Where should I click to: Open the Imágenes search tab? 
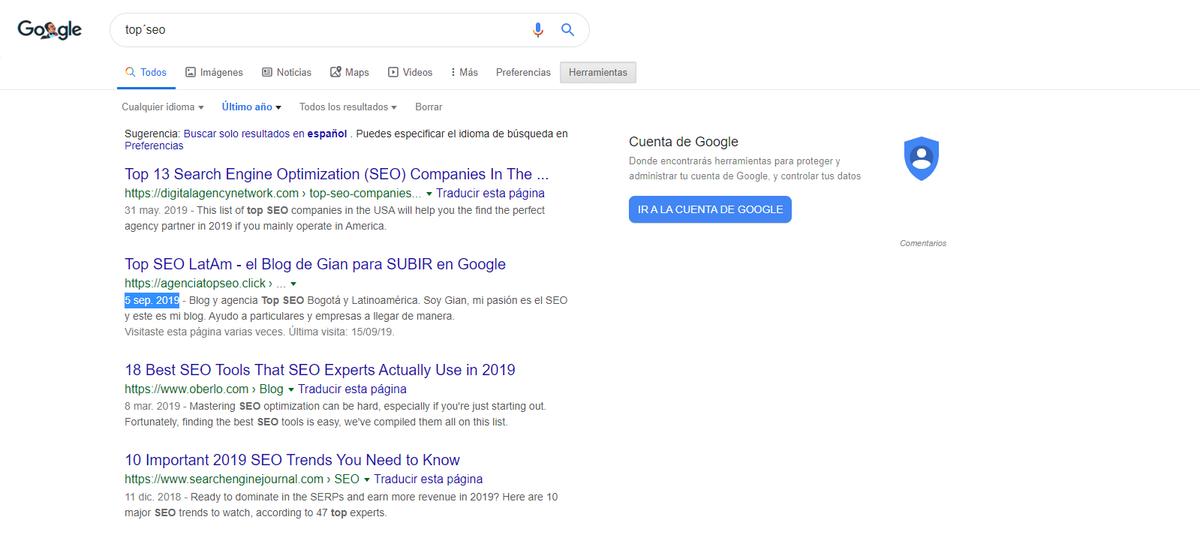214,72
